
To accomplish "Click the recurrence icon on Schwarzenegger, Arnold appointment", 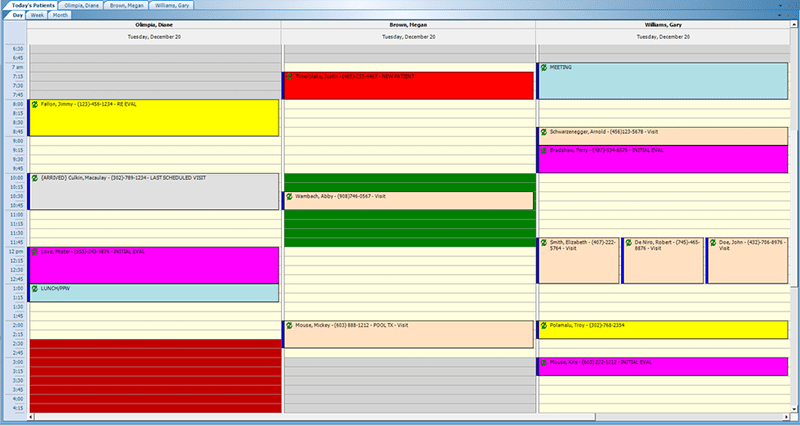I will coord(544,132).
